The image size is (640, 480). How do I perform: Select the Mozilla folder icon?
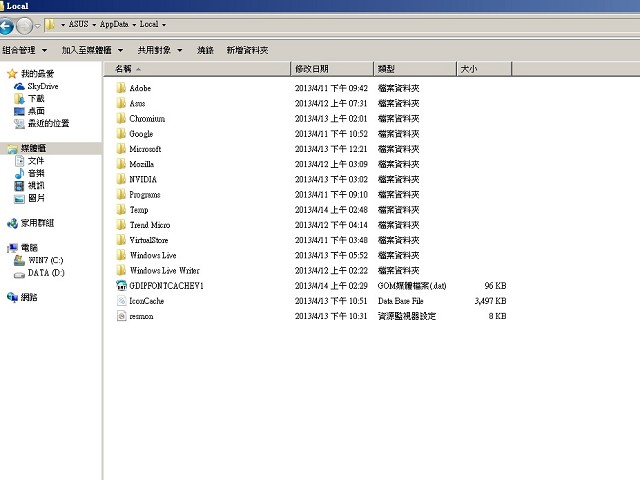coord(121,164)
